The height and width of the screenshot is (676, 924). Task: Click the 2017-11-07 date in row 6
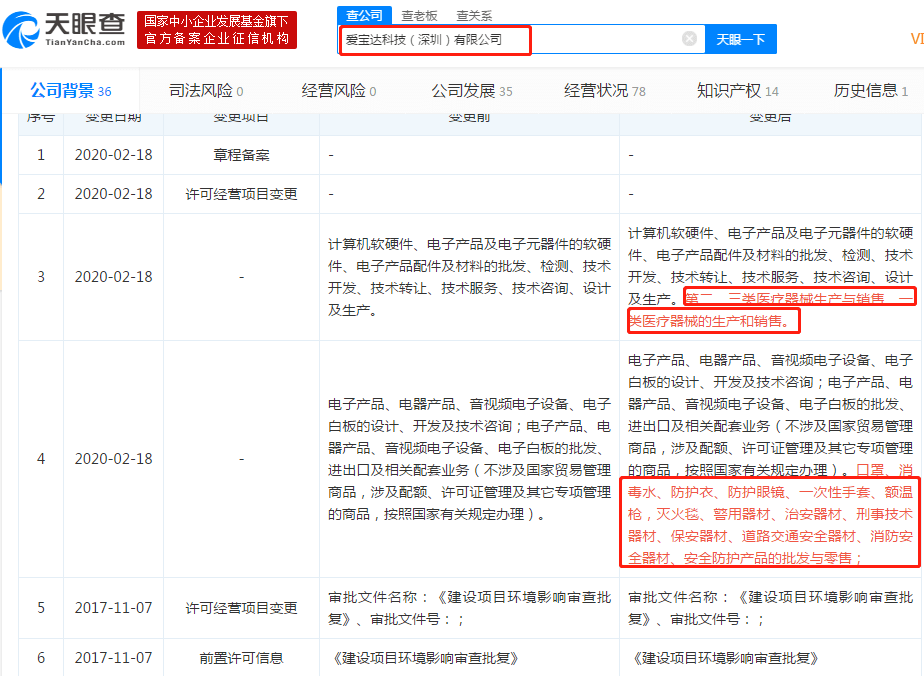pyautogui.click(x=114, y=658)
